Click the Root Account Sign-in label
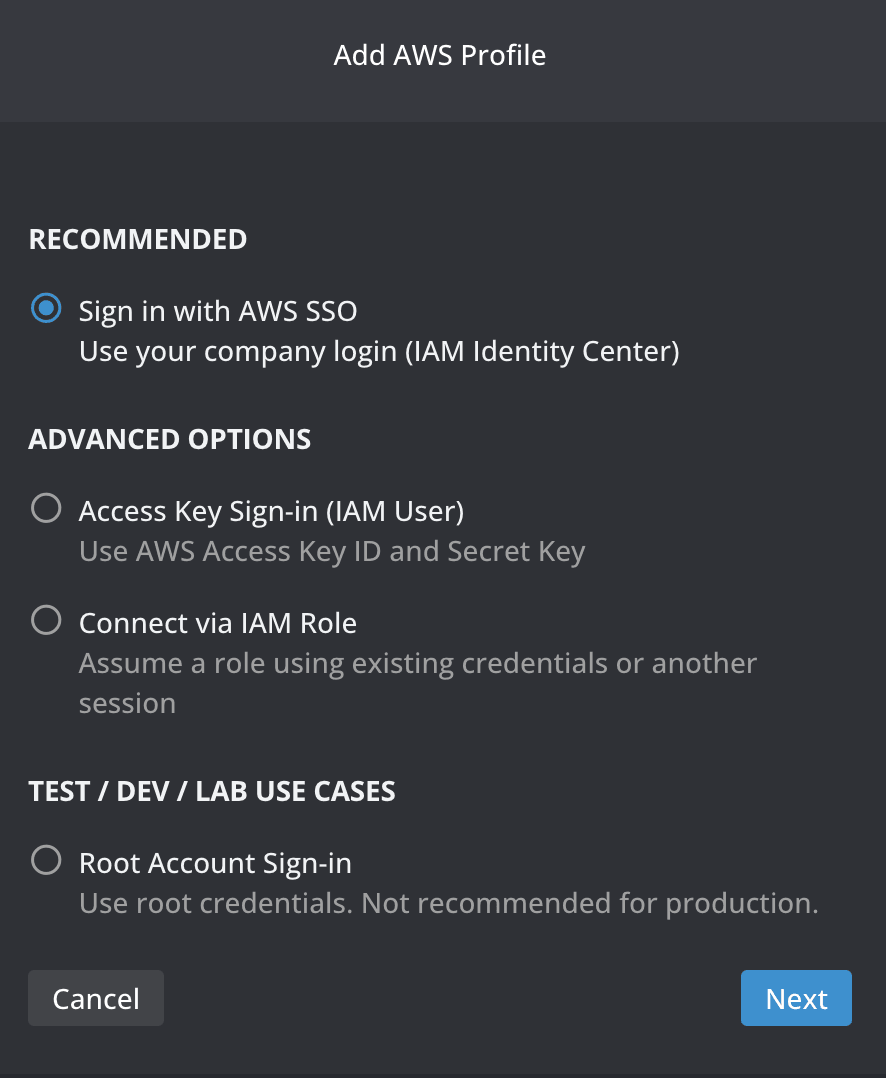This screenshot has height=1078, width=886. pyautogui.click(x=215, y=863)
